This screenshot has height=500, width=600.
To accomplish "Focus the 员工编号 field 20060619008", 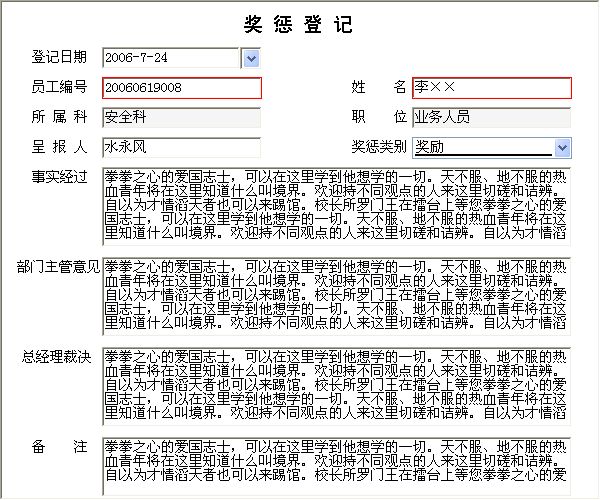I will tap(182, 88).
